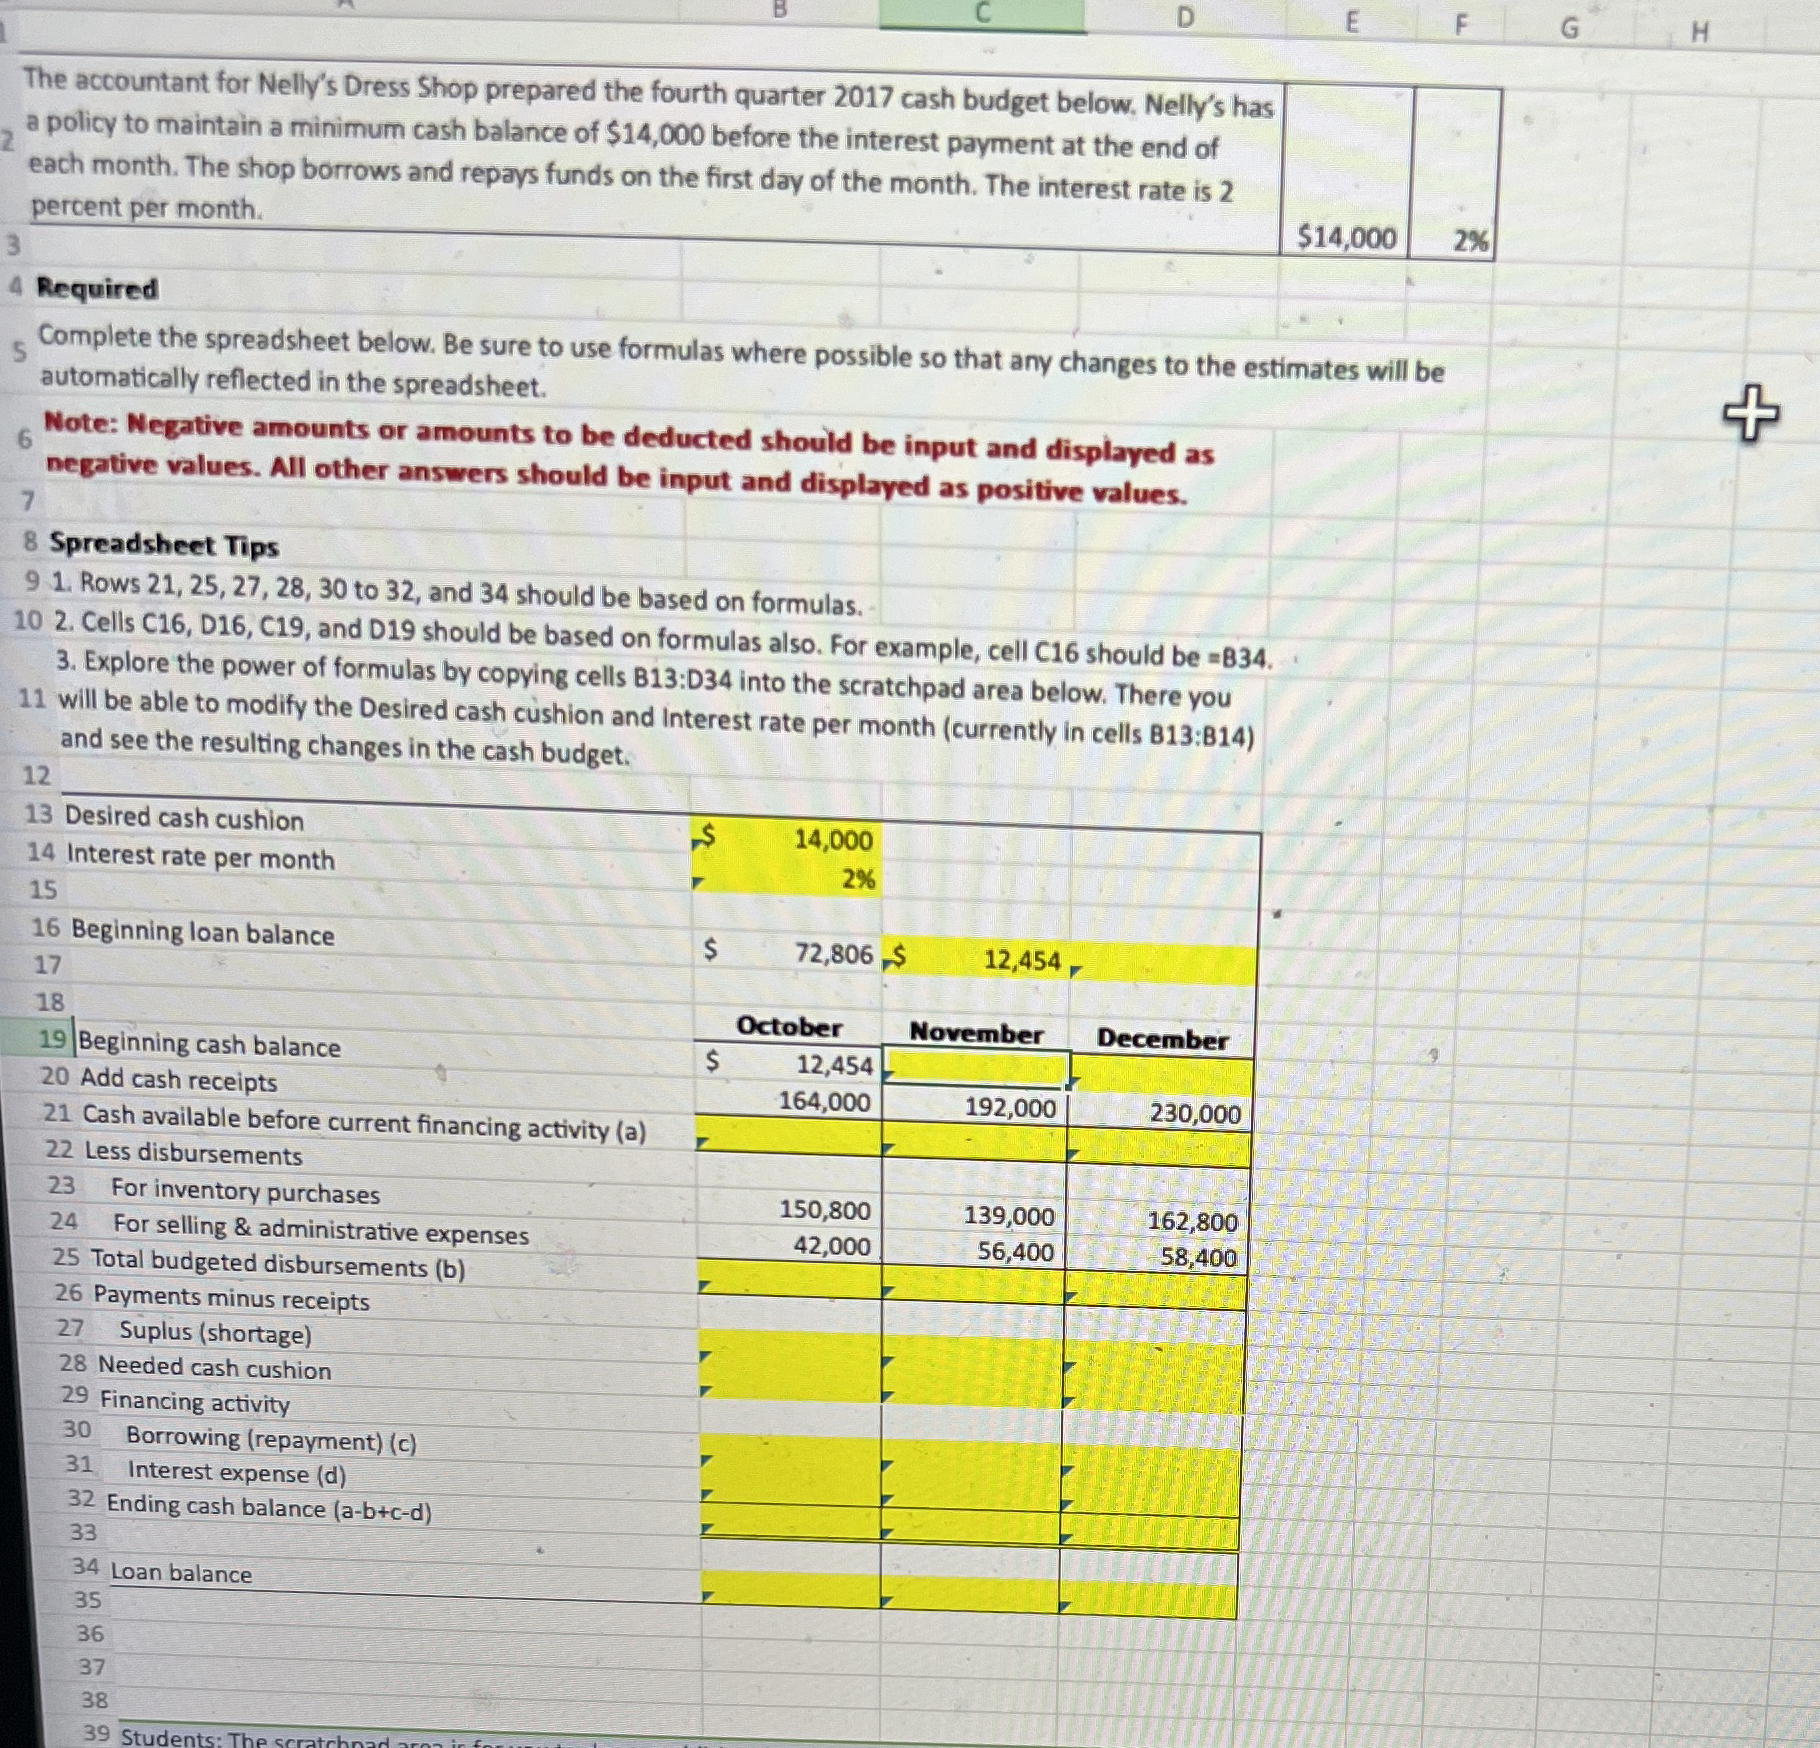The width and height of the screenshot is (1820, 1748).
Task: Click November inventory purchases 139,000
Action: coord(974,1215)
